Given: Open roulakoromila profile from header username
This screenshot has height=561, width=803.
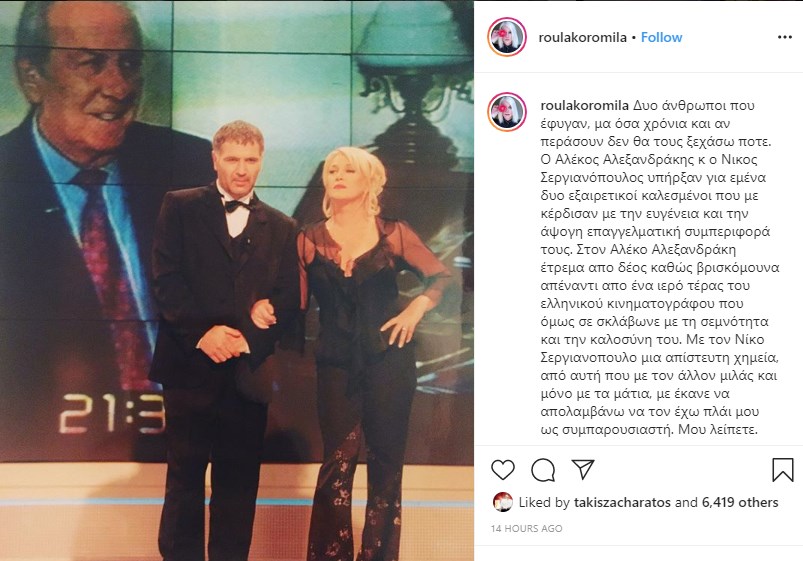Looking at the screenshot, I should tap(582, 37).
